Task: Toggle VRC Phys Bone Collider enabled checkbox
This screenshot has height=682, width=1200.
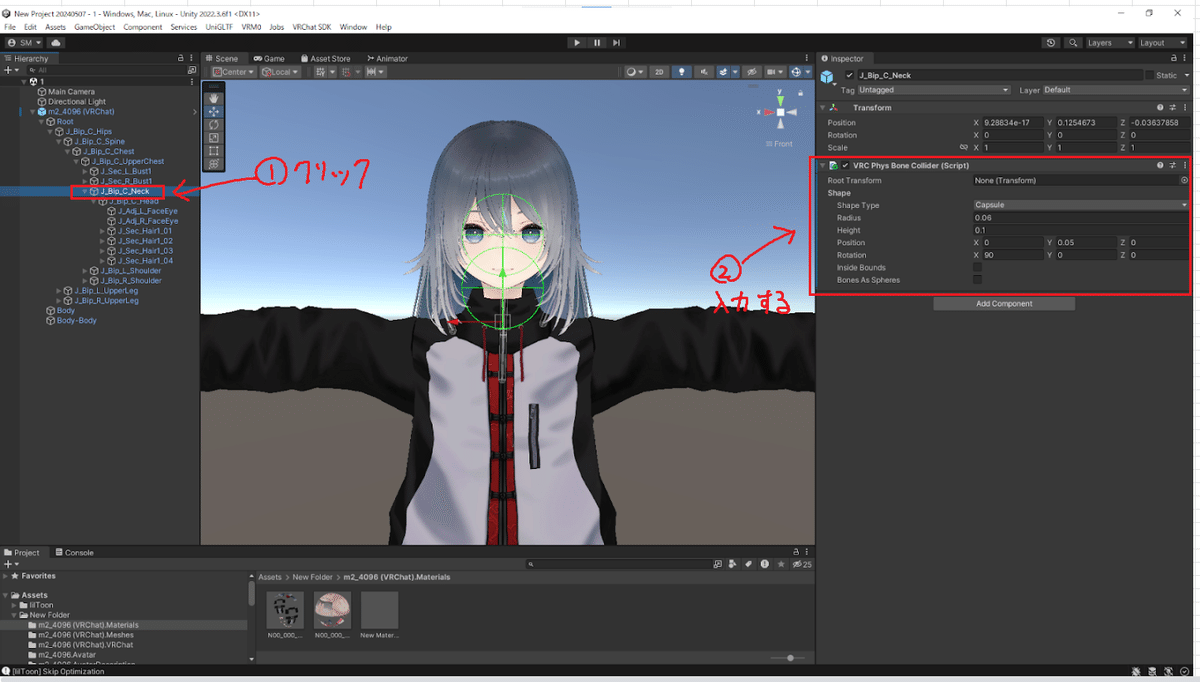Action: (x=846, y=165)
